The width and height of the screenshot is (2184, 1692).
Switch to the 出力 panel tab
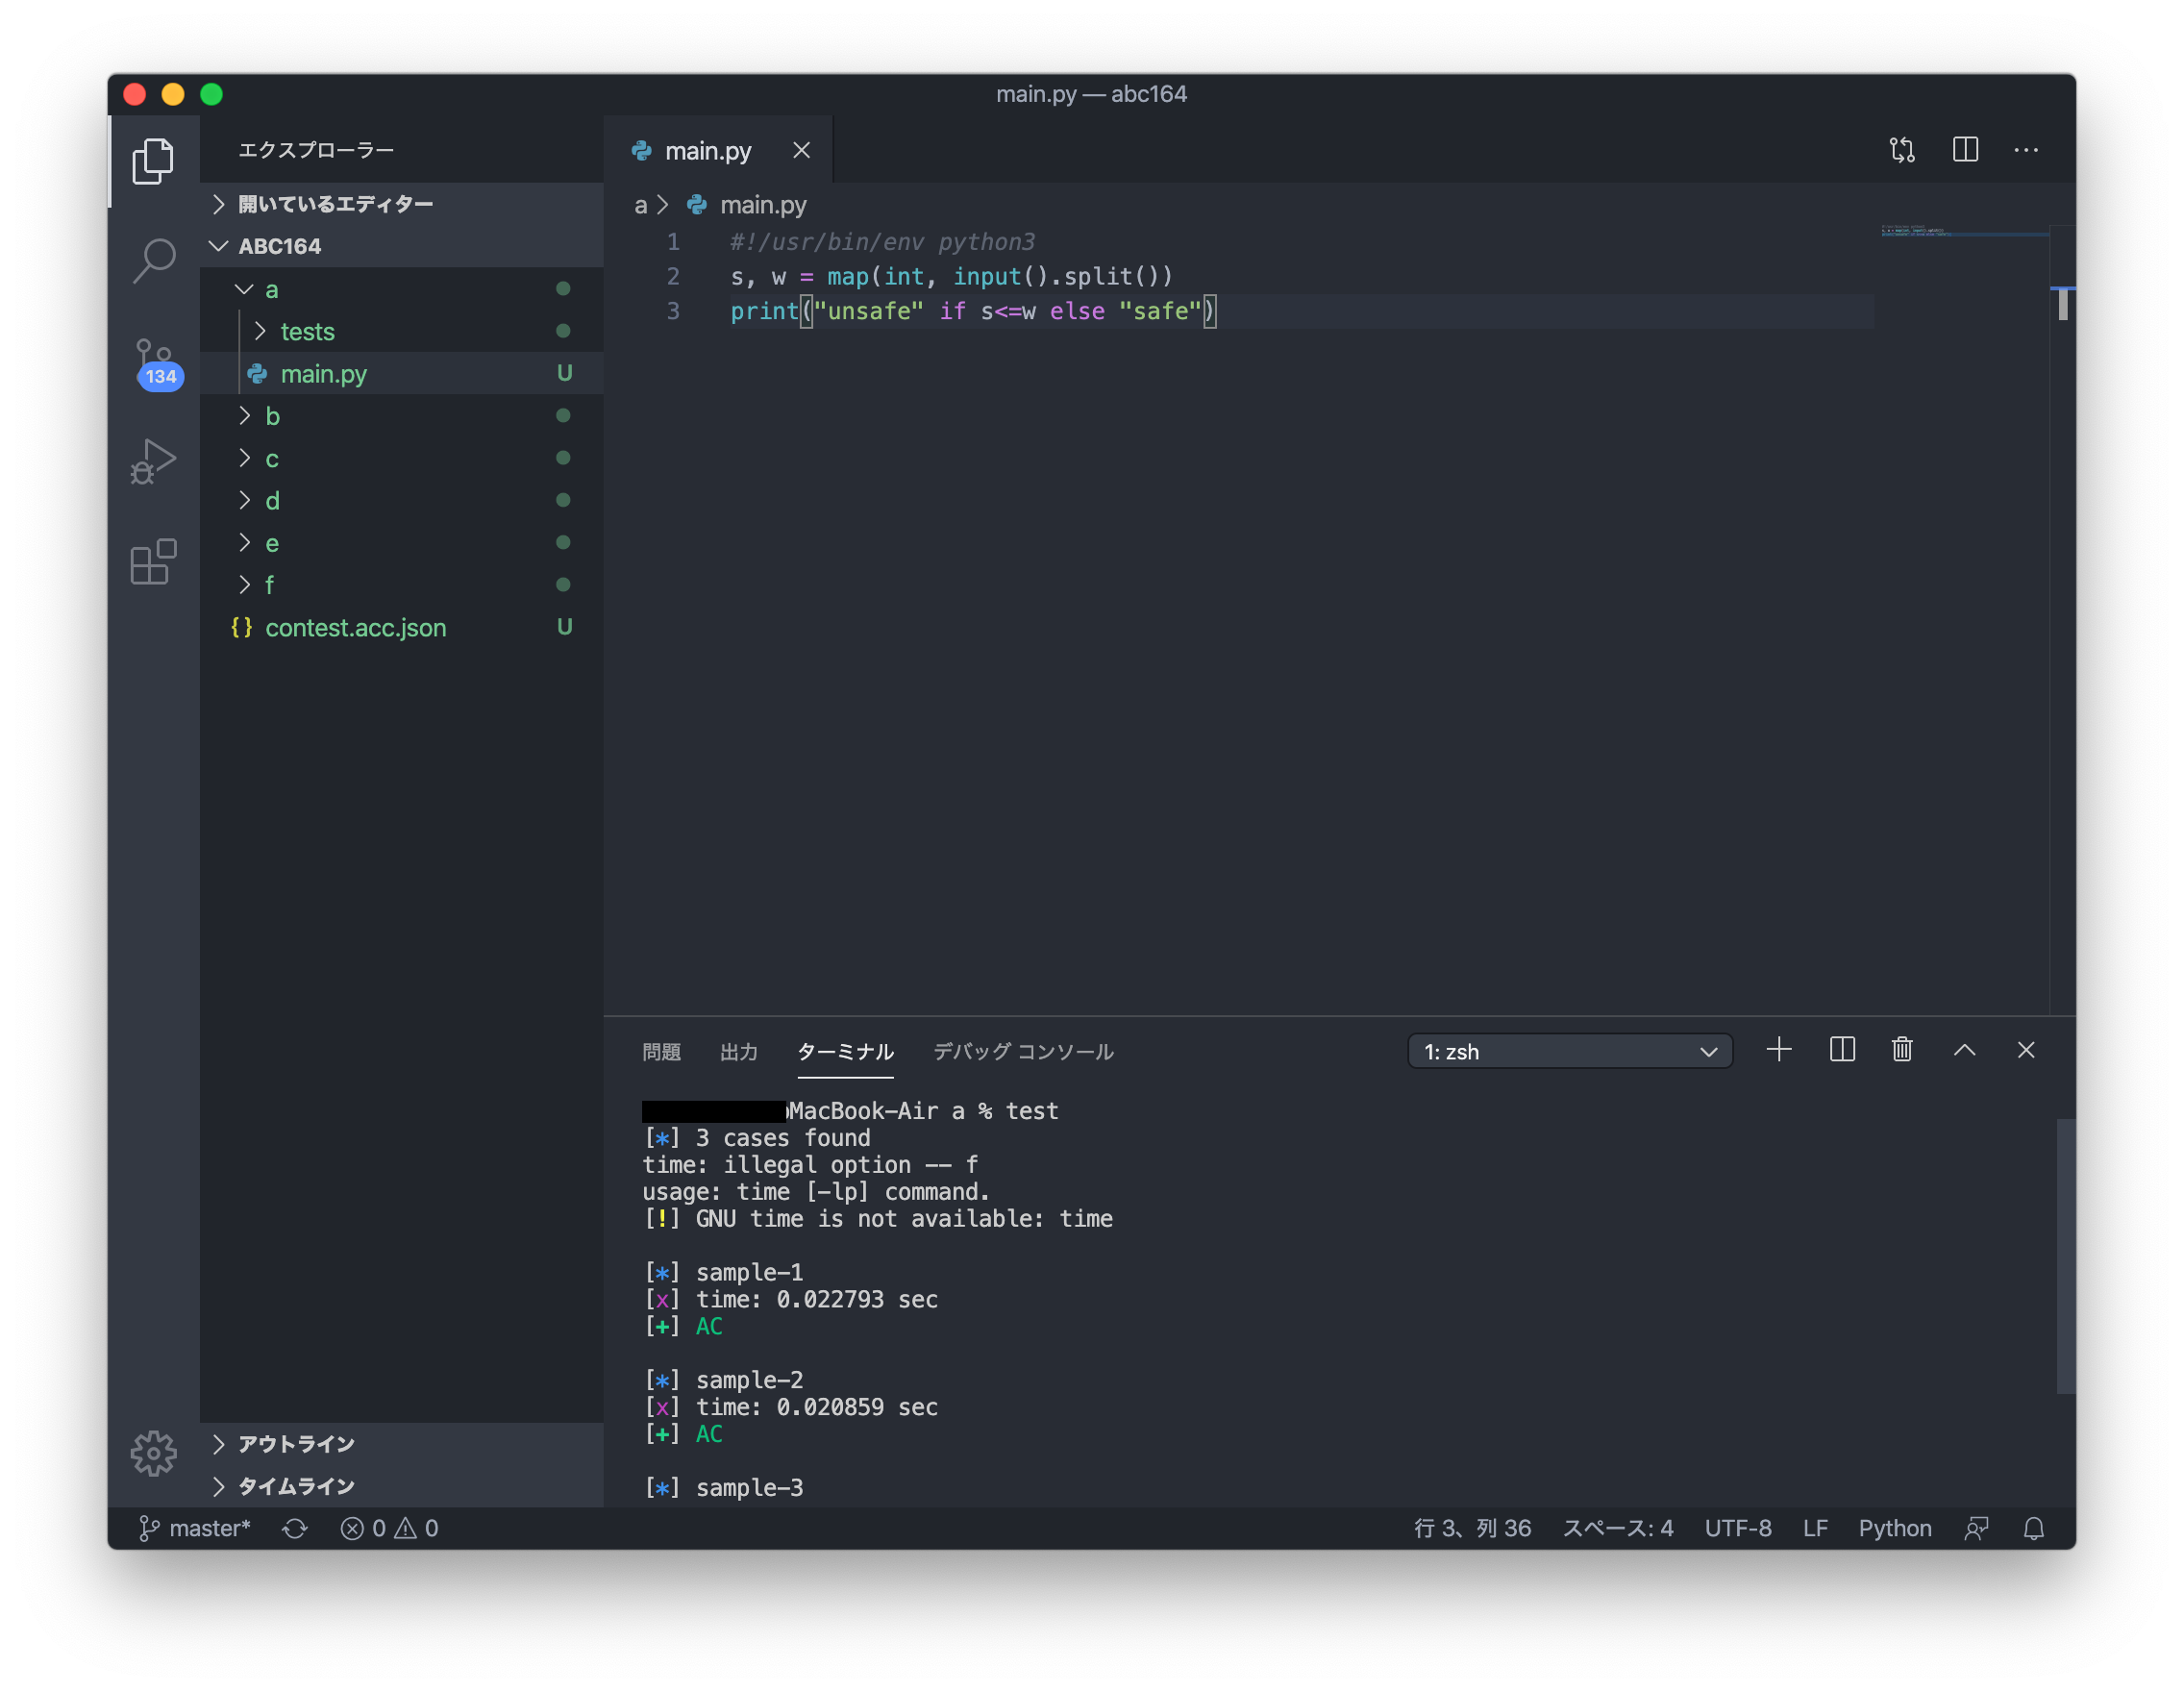point(738,1051)
